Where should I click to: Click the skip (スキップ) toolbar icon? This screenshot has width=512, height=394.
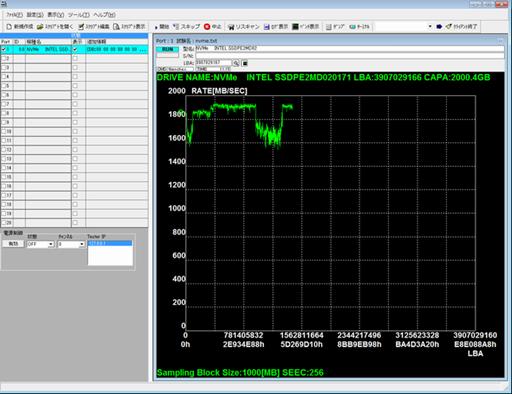click(176, 26)
